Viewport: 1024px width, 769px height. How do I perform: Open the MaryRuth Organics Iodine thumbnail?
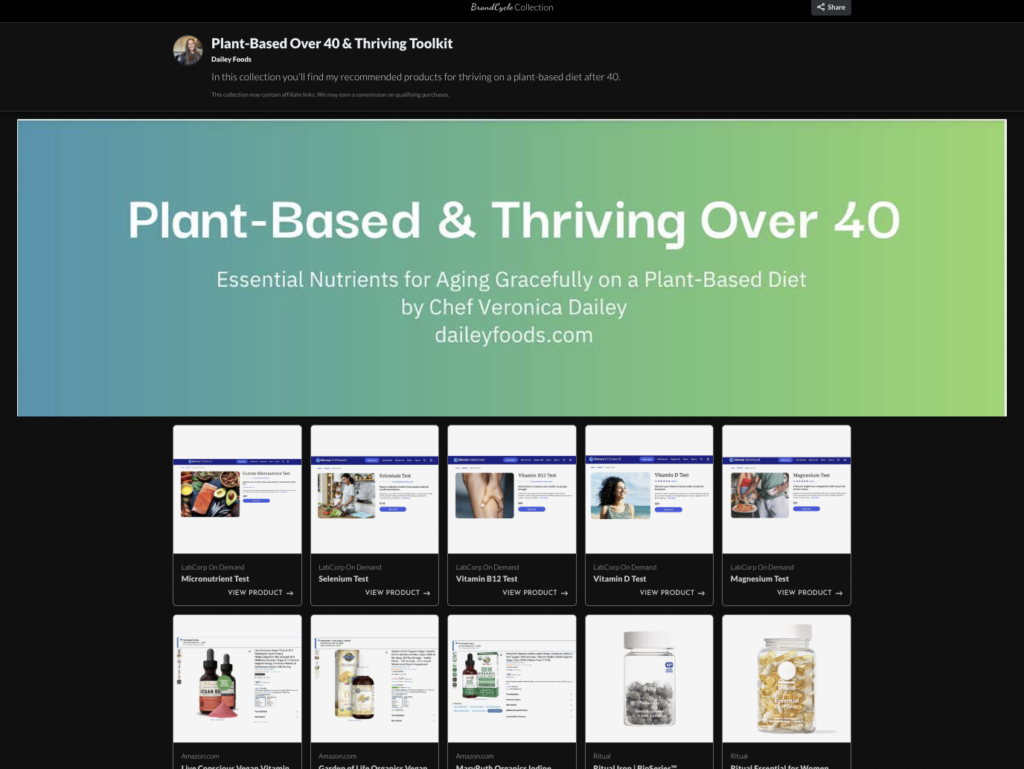[512, 678]
